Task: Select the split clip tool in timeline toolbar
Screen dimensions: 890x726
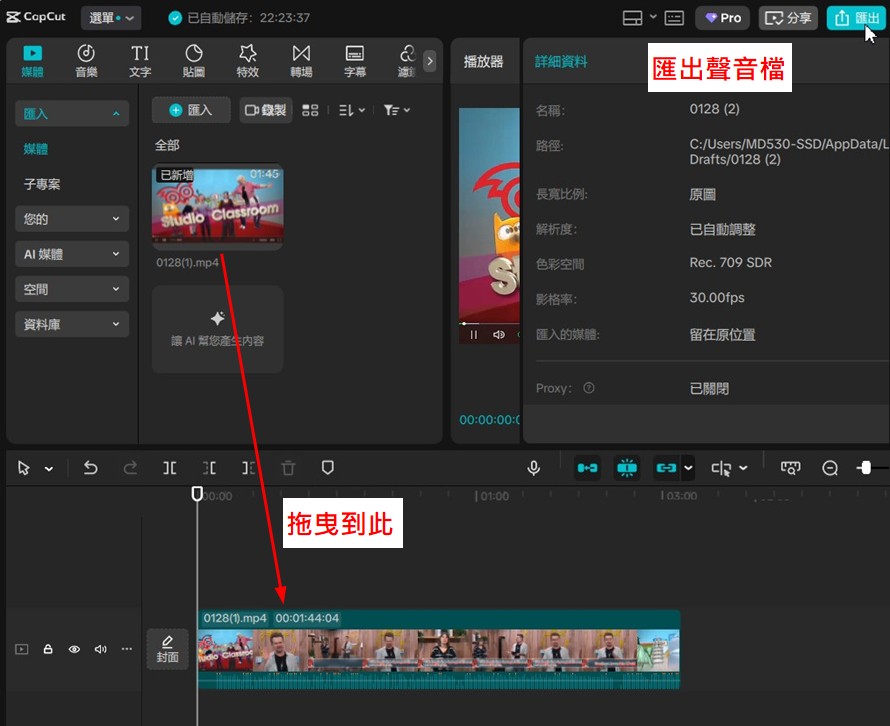Action: [x=170, y=468]
